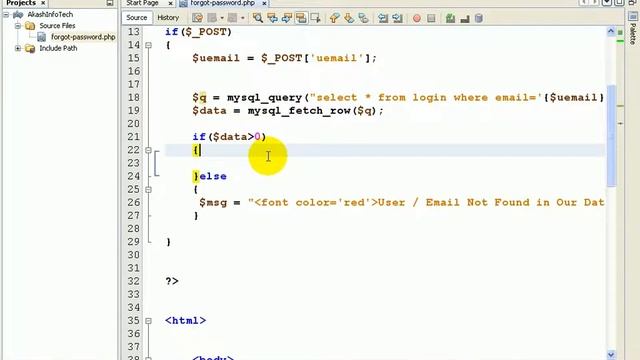640x360 pixels.
Task: Click line number 18 in gutter
Action: pos(133,98)
